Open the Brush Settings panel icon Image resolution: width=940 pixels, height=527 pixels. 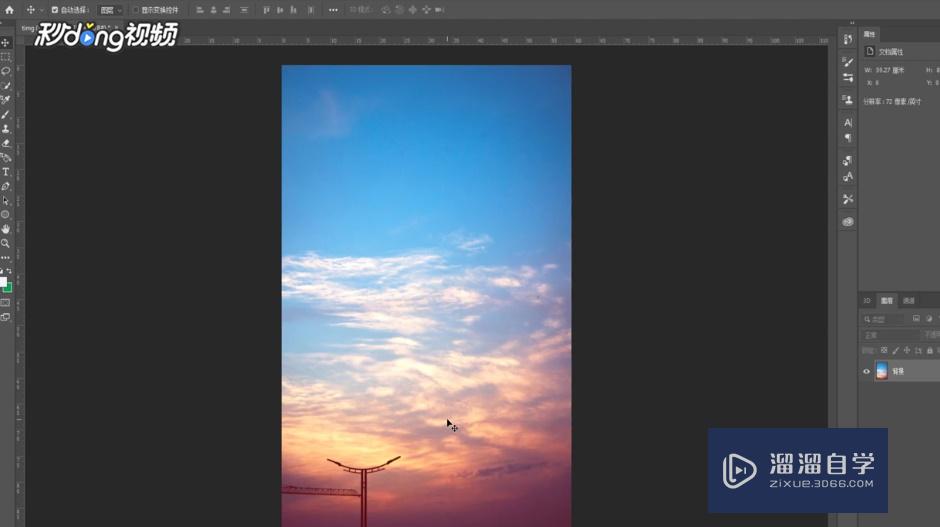pyautogui.click(x=848, y=78)
